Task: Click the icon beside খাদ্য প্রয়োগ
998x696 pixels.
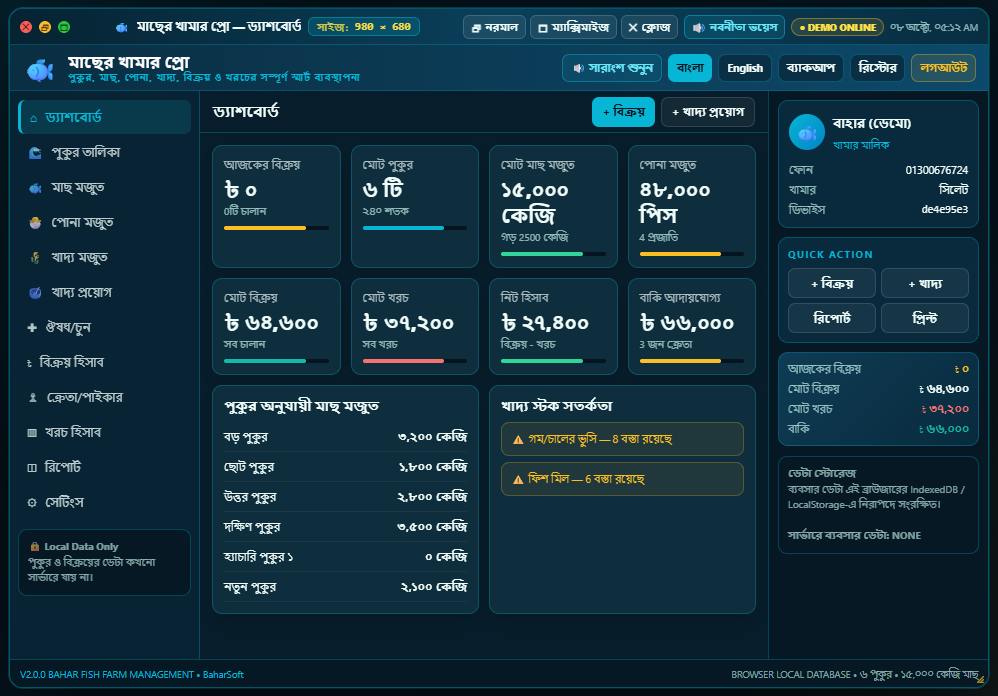Action: tap(35, 293)
